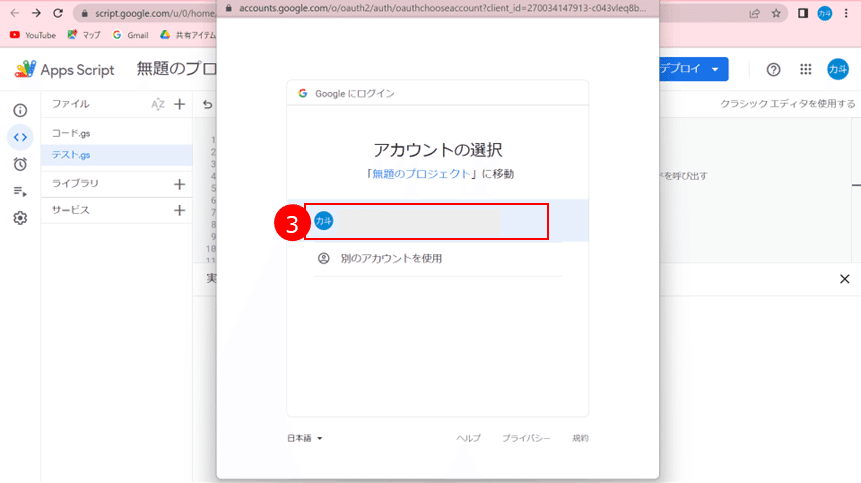Click the main browser address bar
861x483 pixels.
point(155,13)
